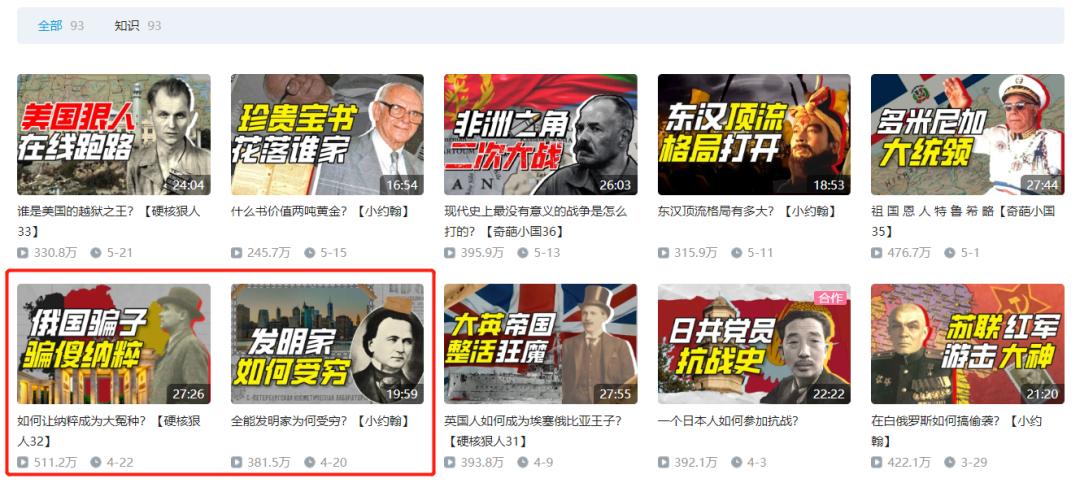The height and width of the screenshot is (483, 1080).
Task: Open the 东汉顶流格局打开 thumbnail
Action: pyautogui.click(x=754, y=134)
